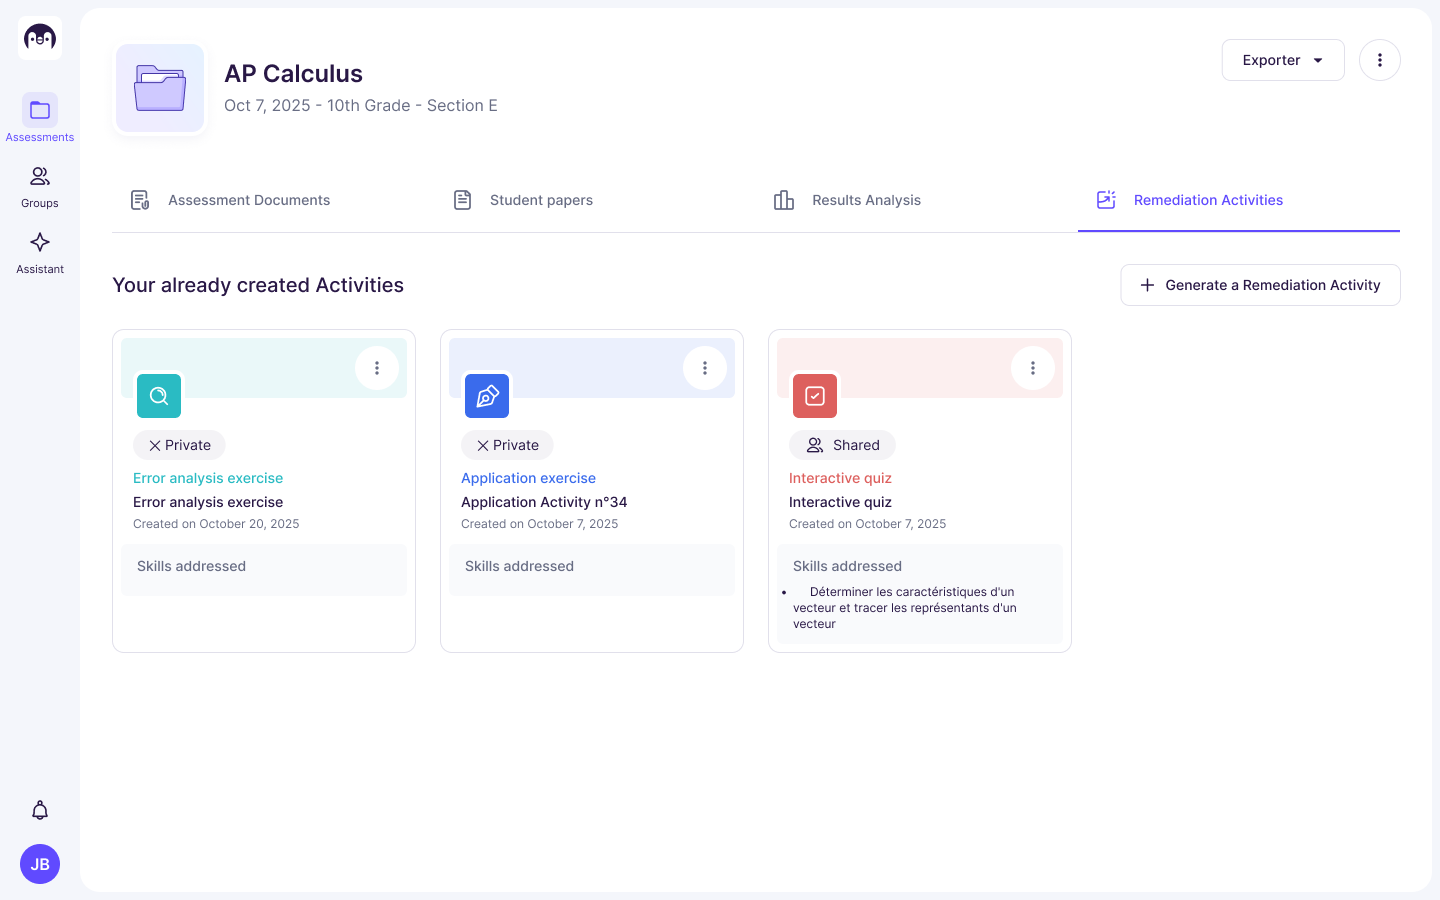Image resolution: width=1440 pixels, height=900 pixels.
Task: Open options menu on Application Activity card
Action: coord(705,368)
